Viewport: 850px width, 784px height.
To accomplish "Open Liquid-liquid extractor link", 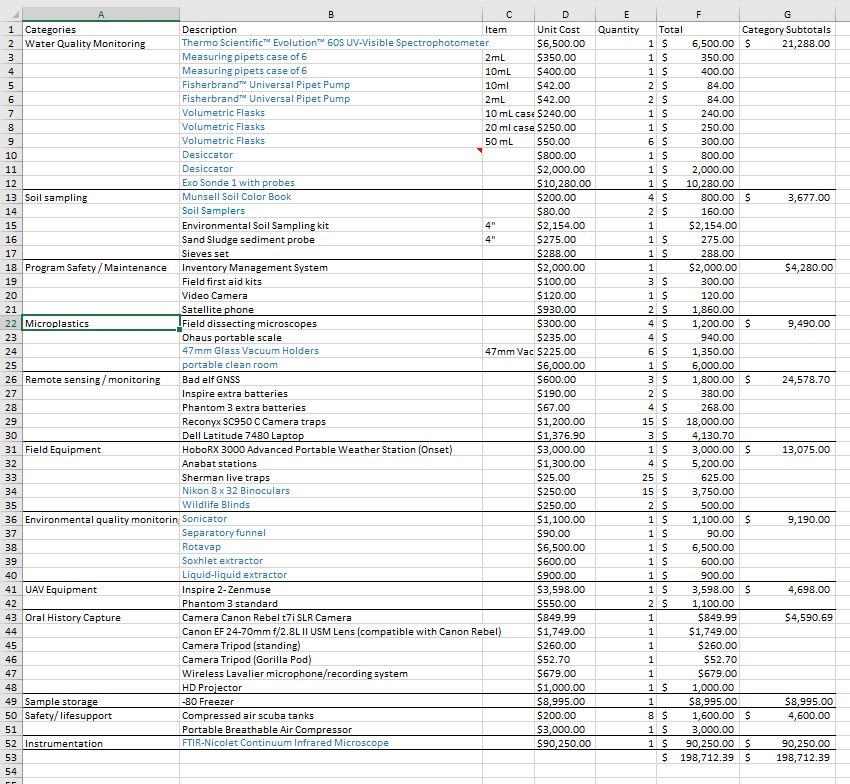I will pyautogui.click(x=234, y=575).
